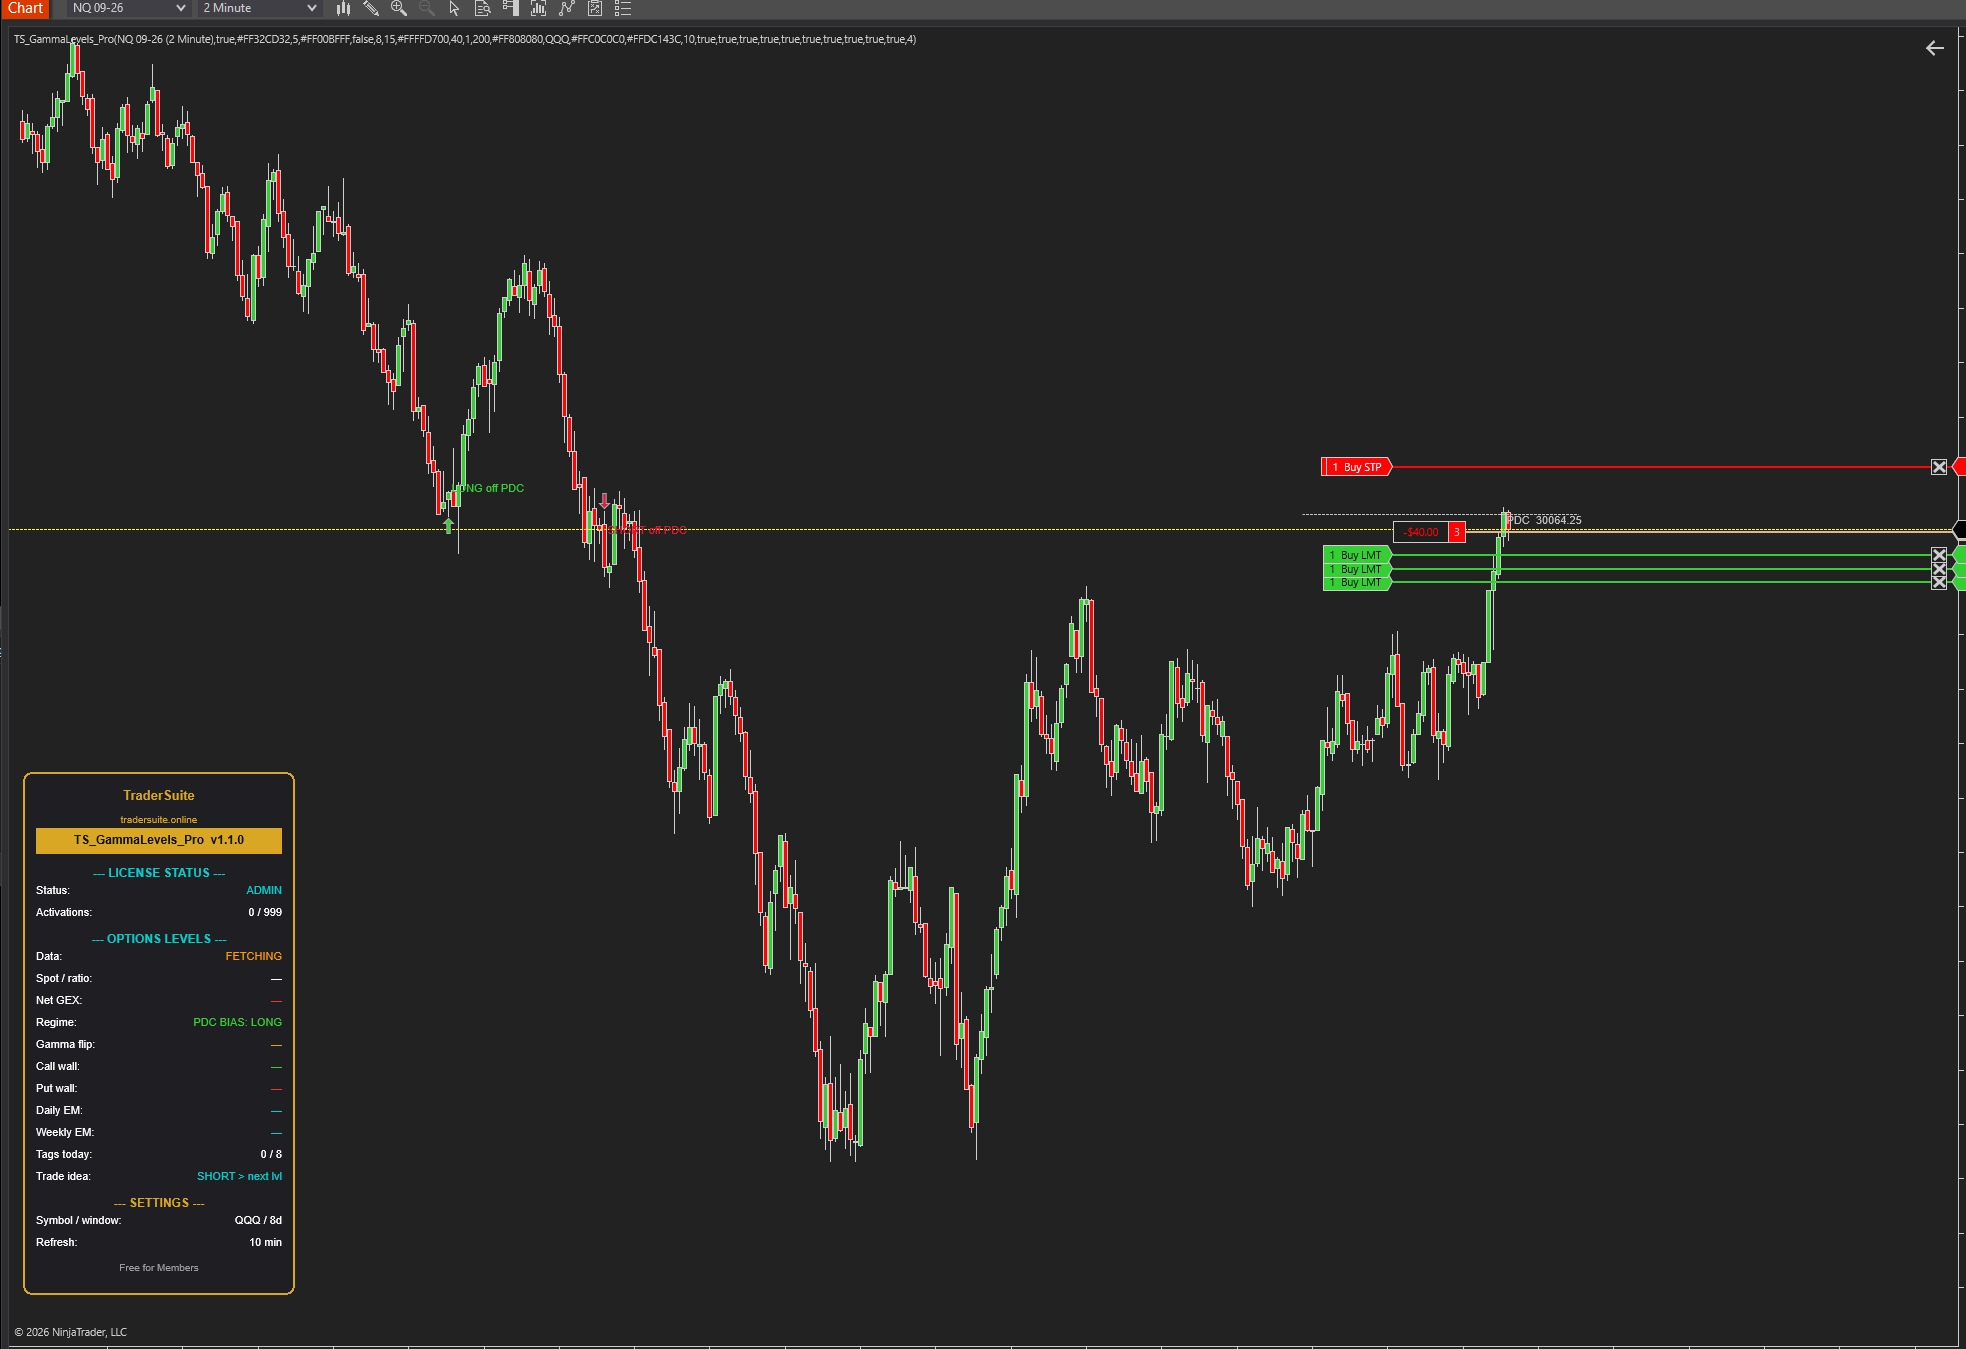Open the drawing tools pencil icon
The width and height of the screenshot is (1966, 1349).
tap(371, 9)
